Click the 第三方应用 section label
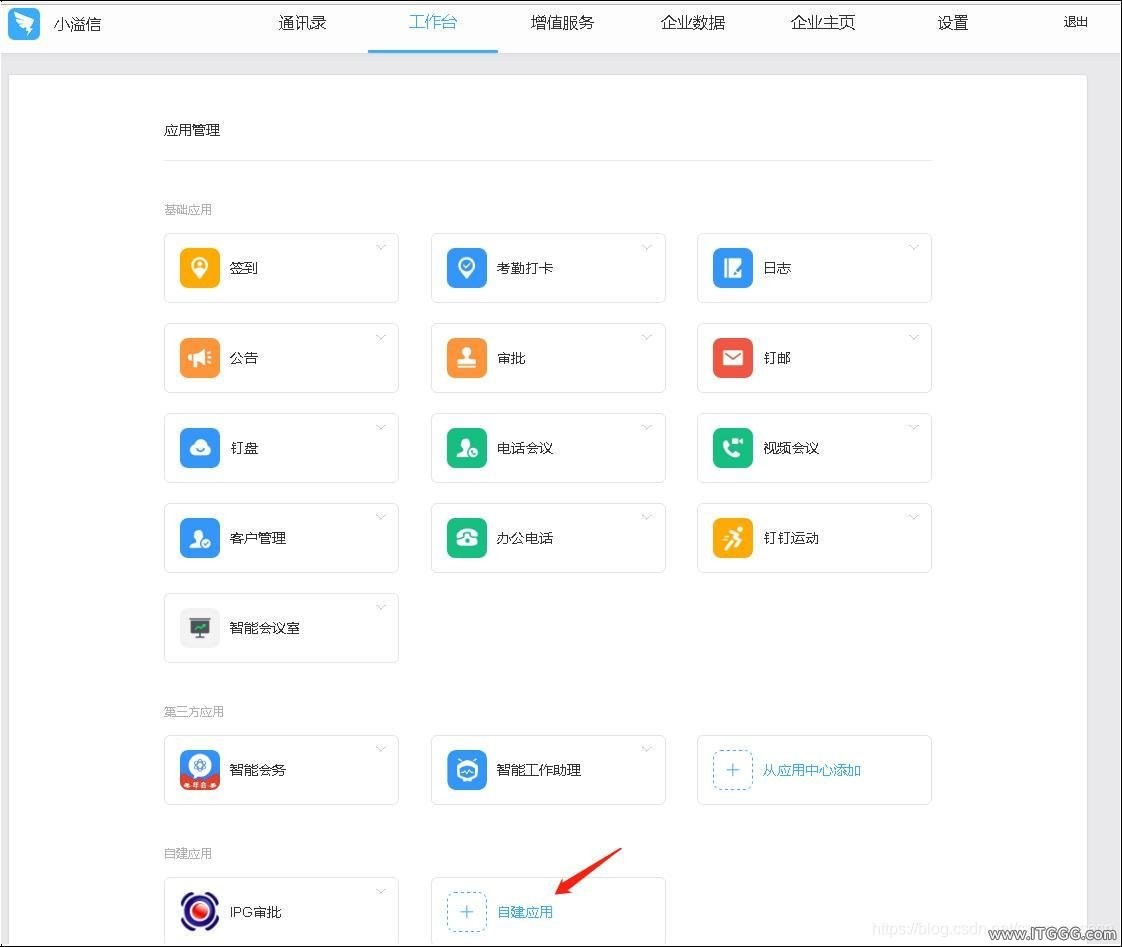The height and width of the screenshot is (947, 1122). [x=194, y=712]
